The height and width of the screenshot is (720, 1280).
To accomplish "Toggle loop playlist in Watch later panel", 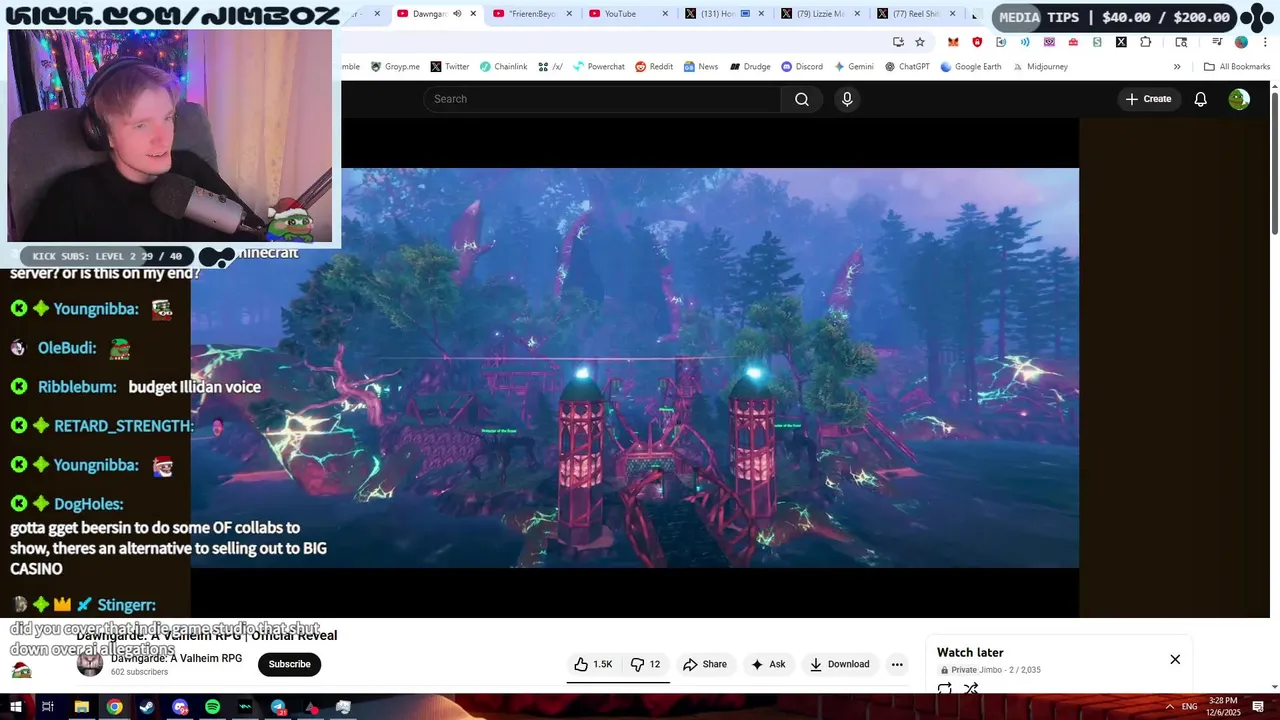I will (x=944, y=689).
